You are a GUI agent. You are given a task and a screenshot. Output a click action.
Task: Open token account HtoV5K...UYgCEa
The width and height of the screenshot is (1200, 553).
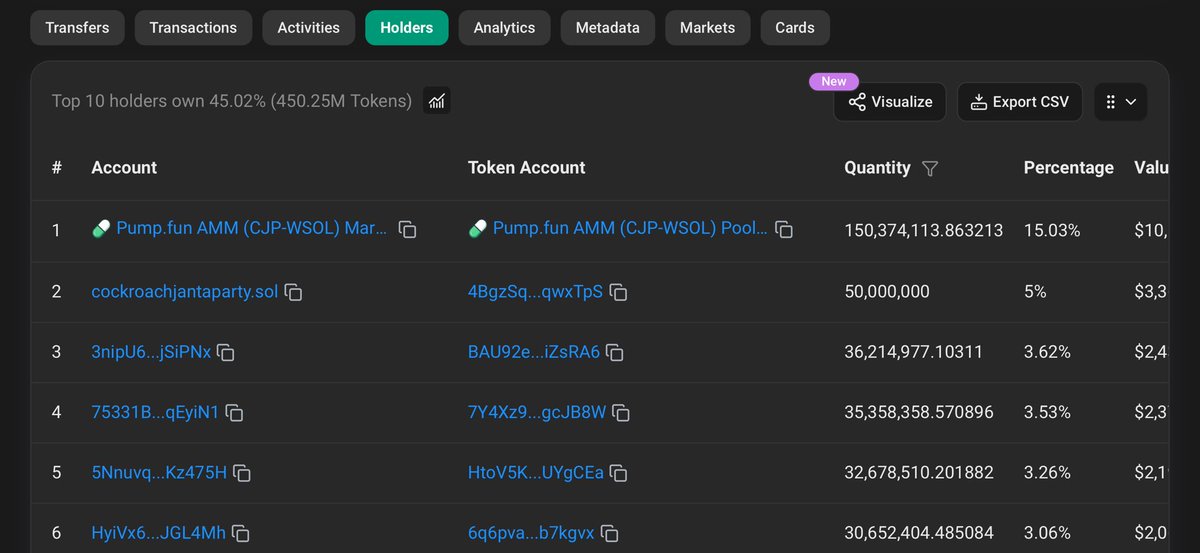pyautogui.click(x=536, y=472)
